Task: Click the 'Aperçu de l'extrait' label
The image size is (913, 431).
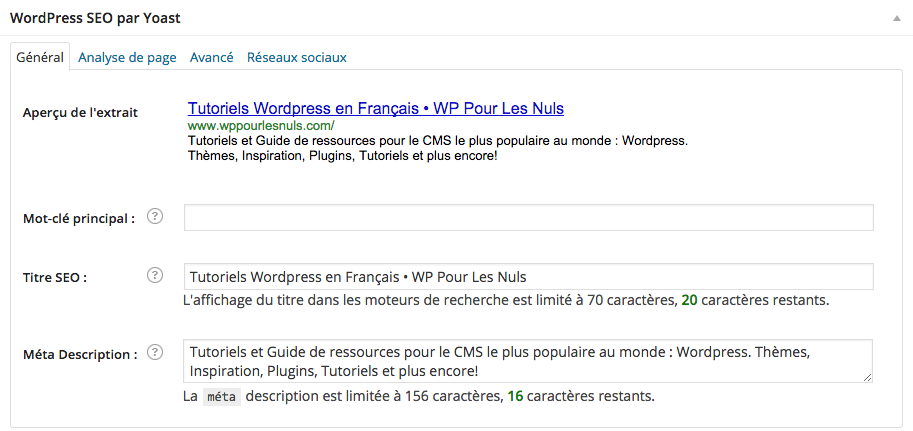Action: [80, 113]
